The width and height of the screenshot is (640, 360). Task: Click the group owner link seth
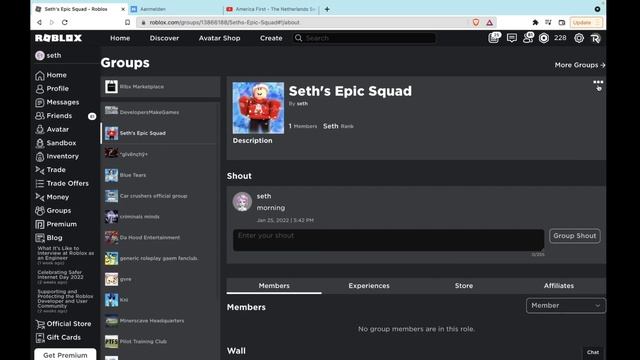[x=302, y=104]
